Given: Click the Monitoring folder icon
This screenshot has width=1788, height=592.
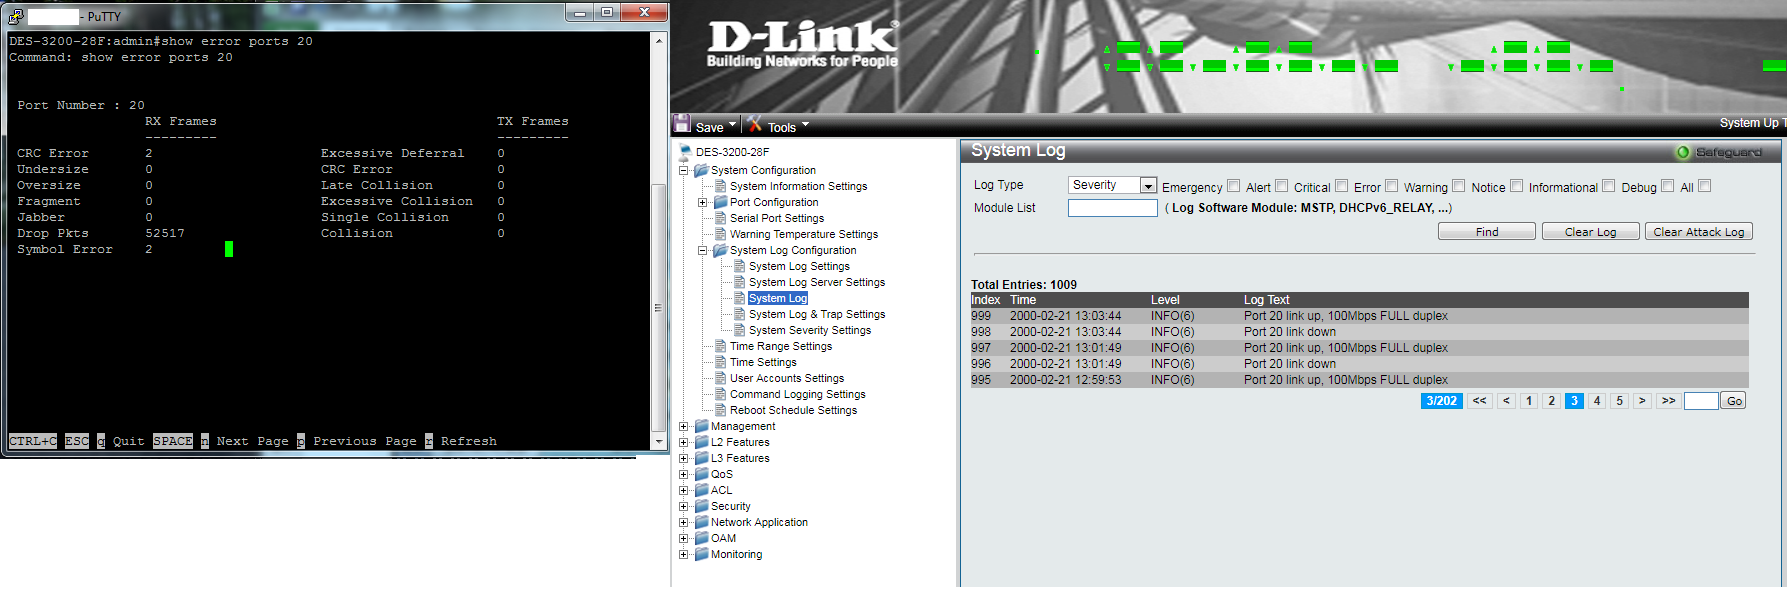Looking at the screenshot, I should (x=701, y=554).
